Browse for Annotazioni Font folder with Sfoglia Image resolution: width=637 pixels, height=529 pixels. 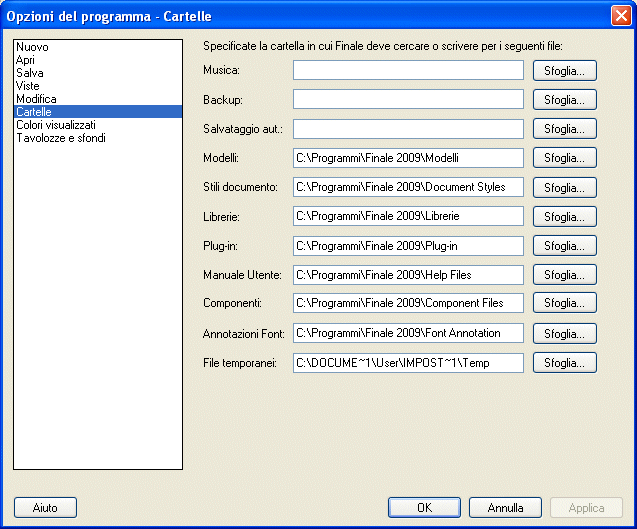click(565, 334)
